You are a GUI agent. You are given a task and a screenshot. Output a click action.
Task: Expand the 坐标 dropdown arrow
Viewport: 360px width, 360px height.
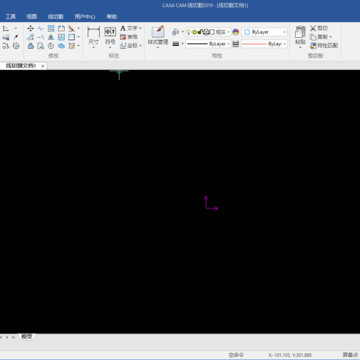pyautogui.click(x=140, y=46)
